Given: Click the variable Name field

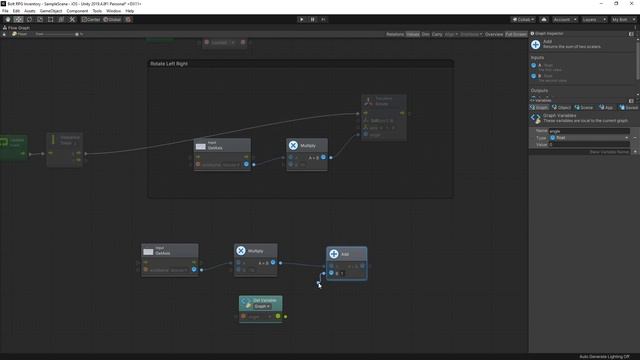Looking at the screenshot, I should (589, 131).
